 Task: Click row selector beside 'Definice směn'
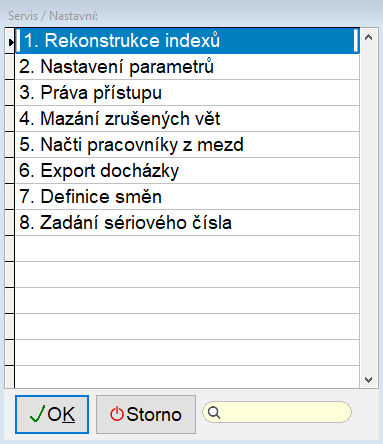pos(10,197)
